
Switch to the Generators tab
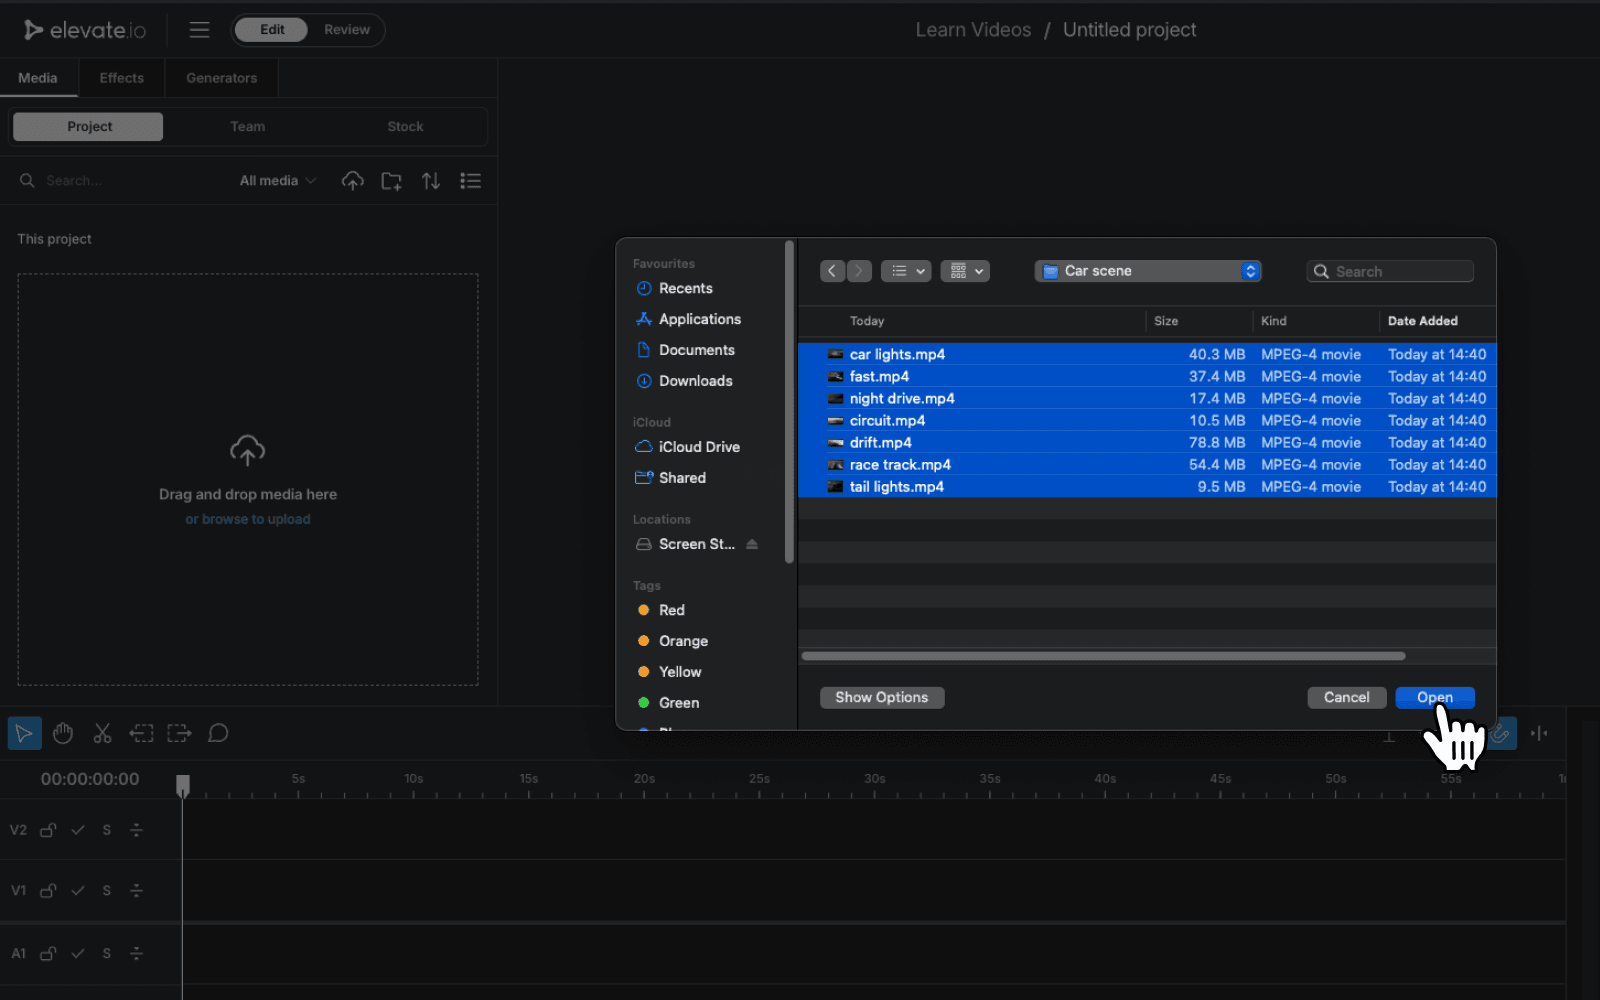(x=222, y=78)
